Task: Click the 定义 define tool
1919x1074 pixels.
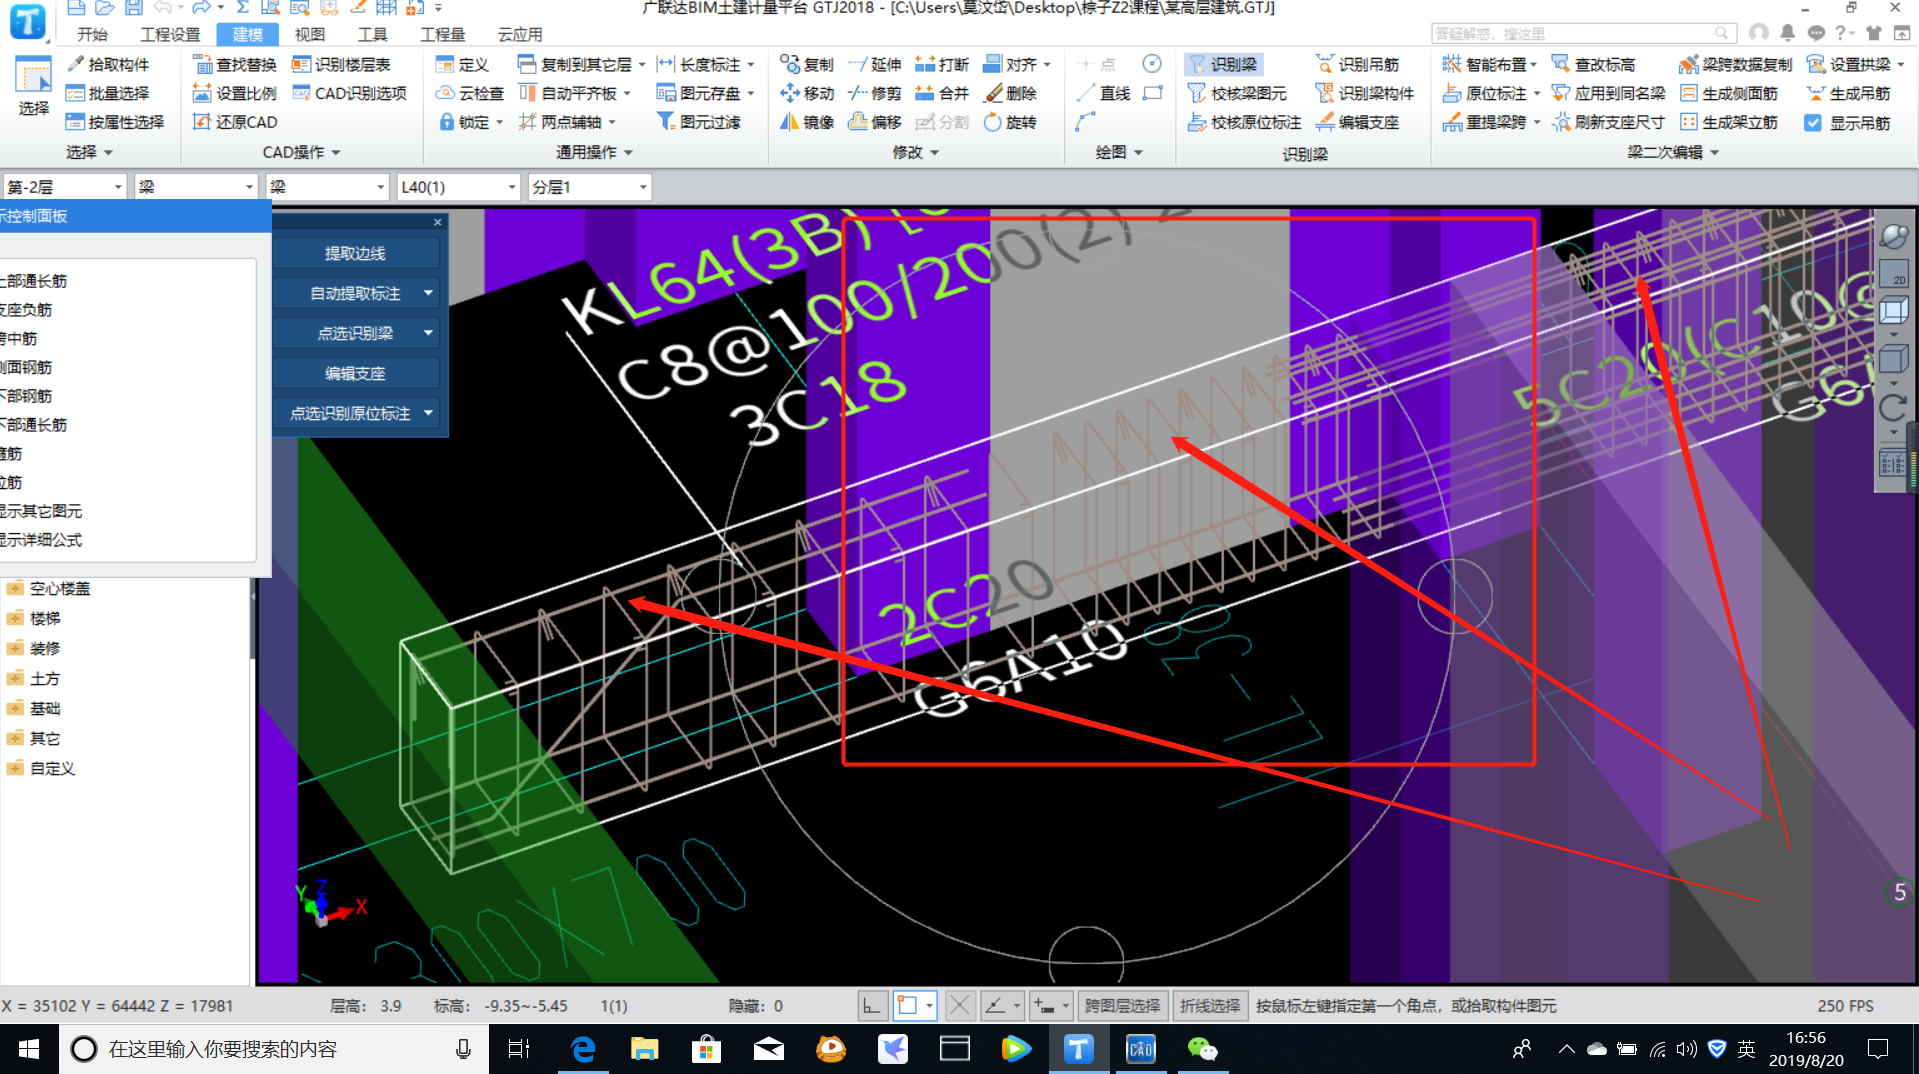Action: pyautogui.click(x=462, y=64)
